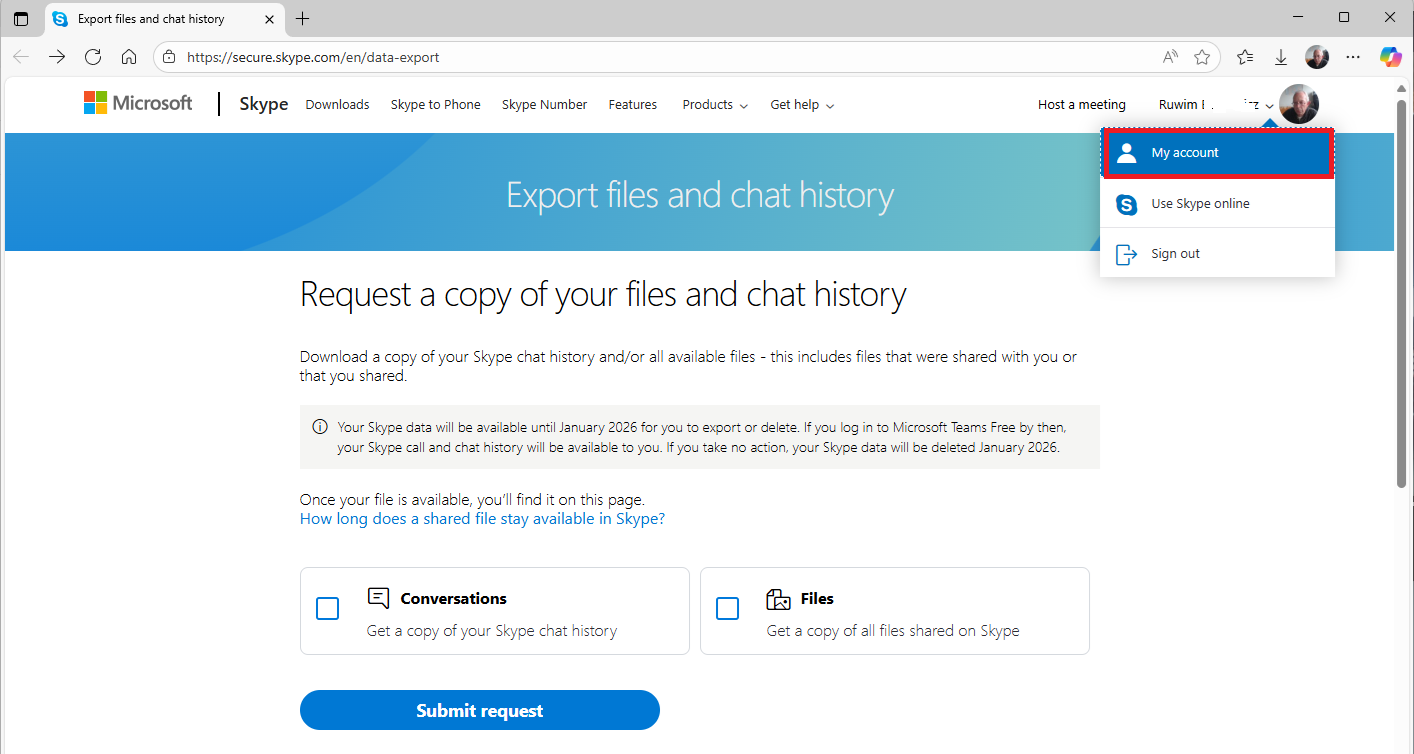Image resolution: width=1414 pixels, height=754 pixels.
Task: Activate the Read aloud icon
Action: pos(1170,57)
